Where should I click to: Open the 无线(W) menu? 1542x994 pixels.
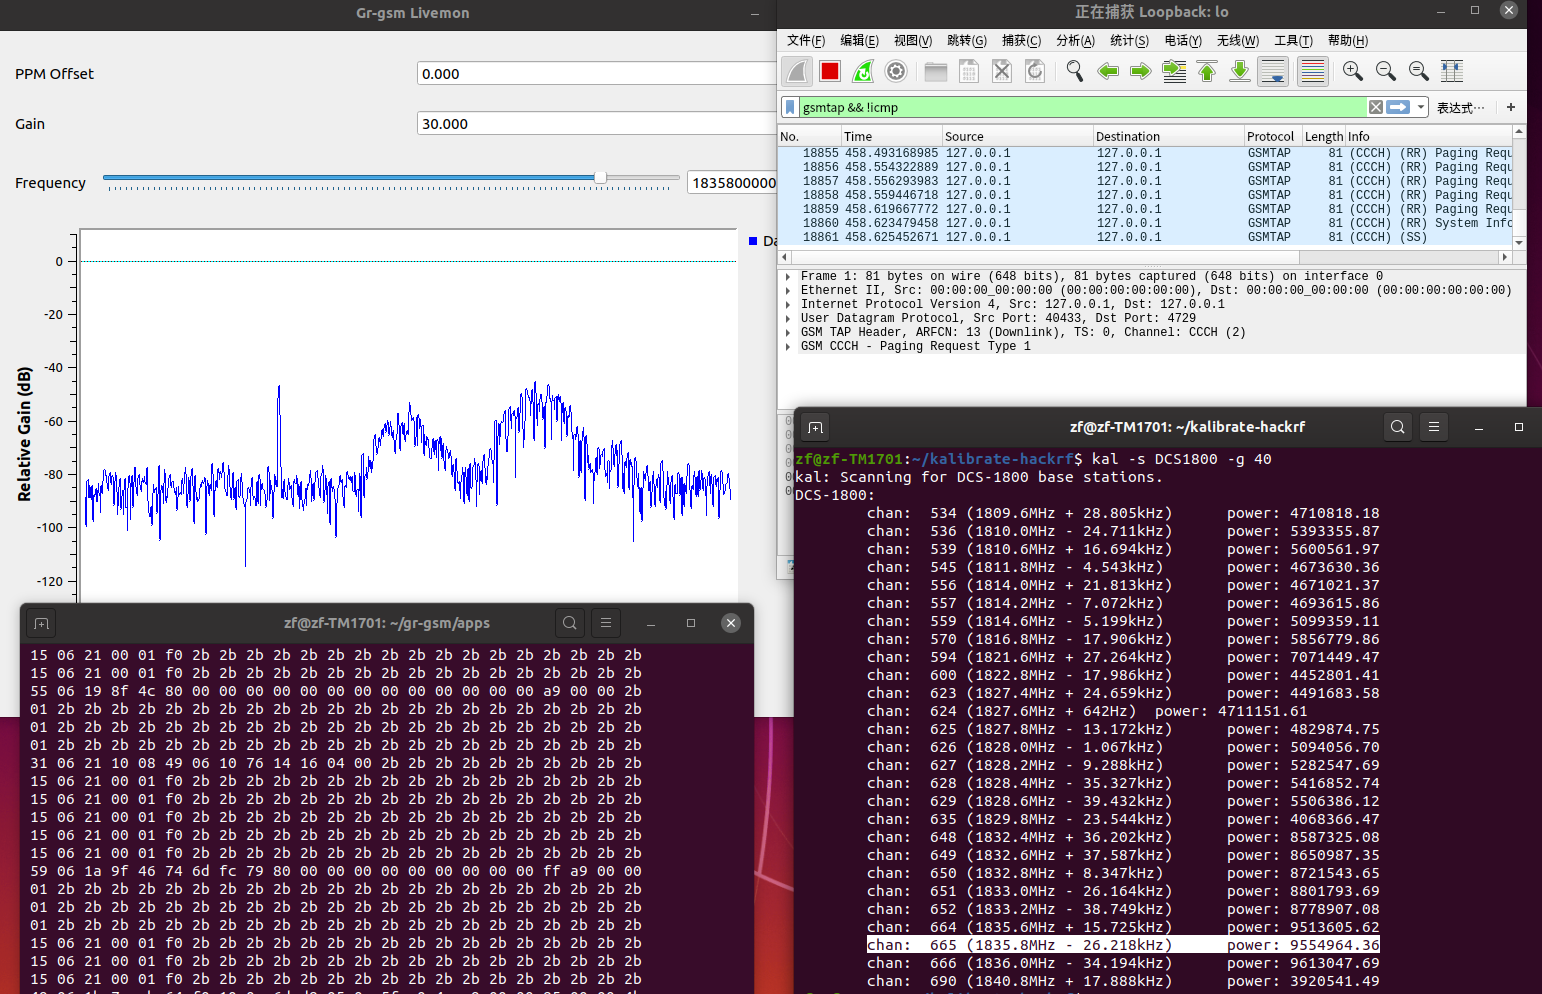click(1238, 41)
